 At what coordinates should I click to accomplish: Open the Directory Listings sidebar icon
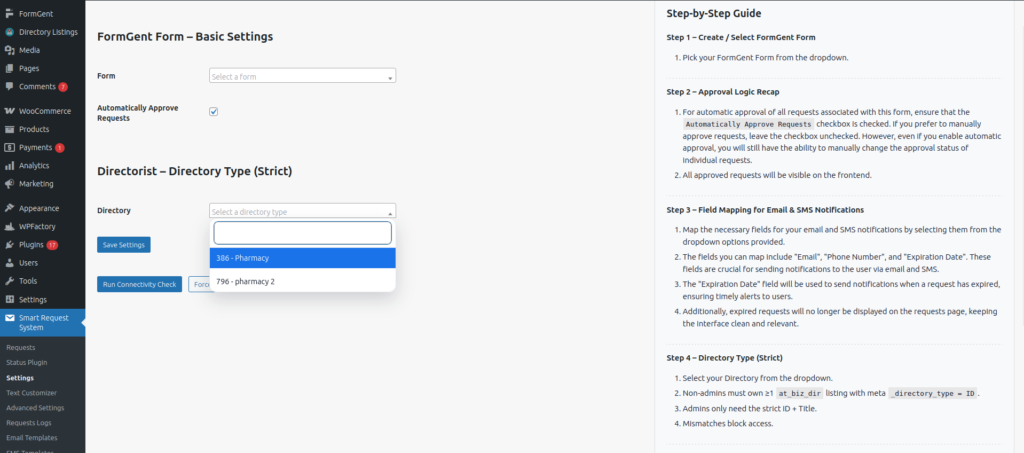click(x=9, y=32)
